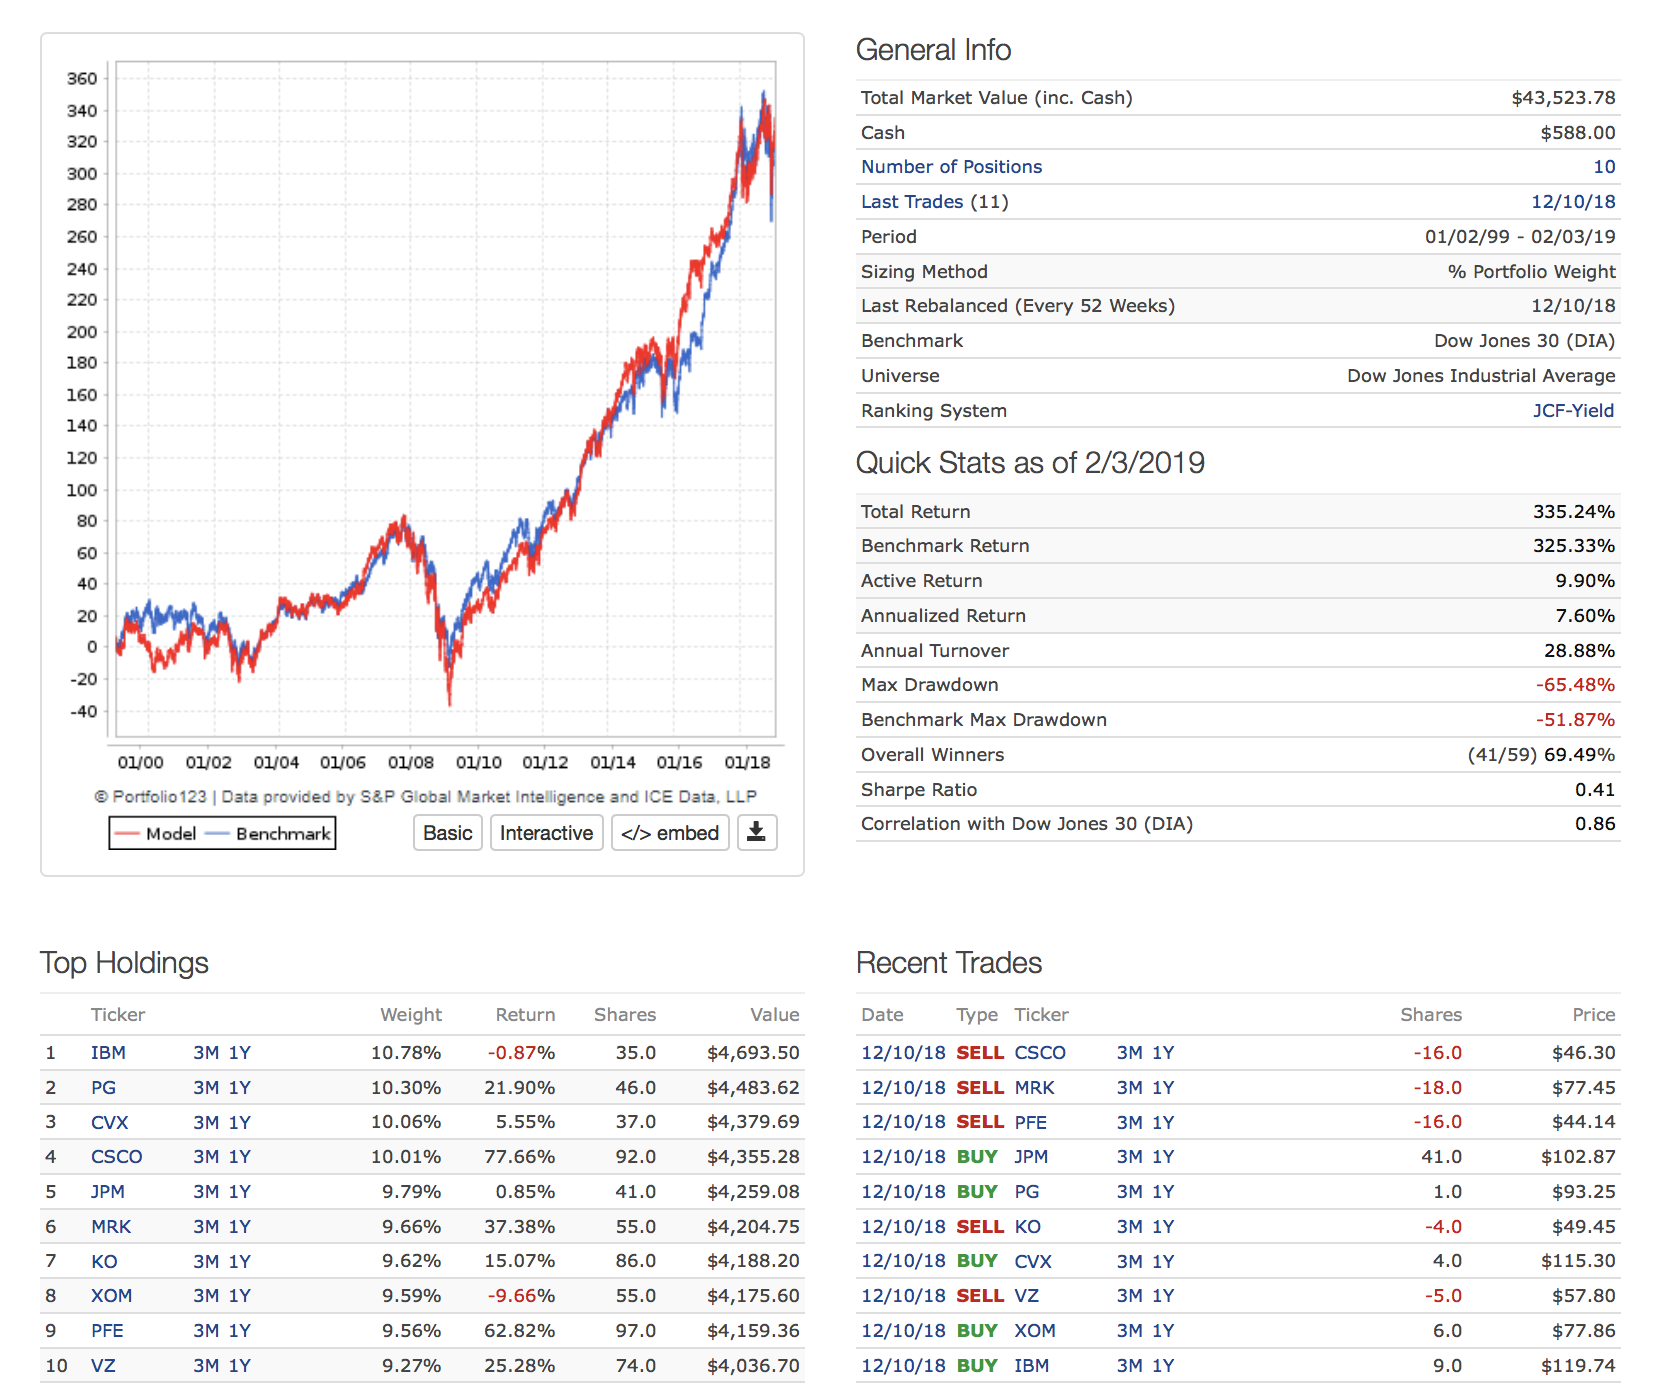Click the 12/10/18 date value for Last Trades

(x=1573, y=202)
